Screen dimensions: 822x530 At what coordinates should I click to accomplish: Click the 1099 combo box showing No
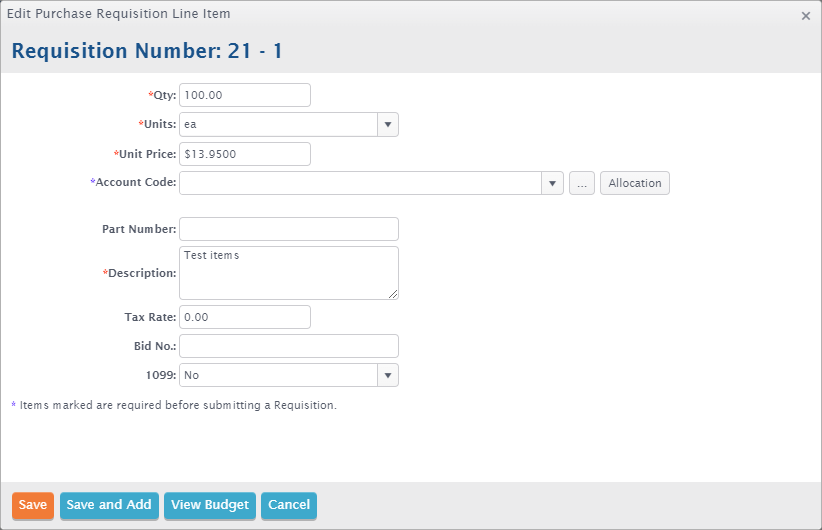pyautogui.click(x=279, y=375)
